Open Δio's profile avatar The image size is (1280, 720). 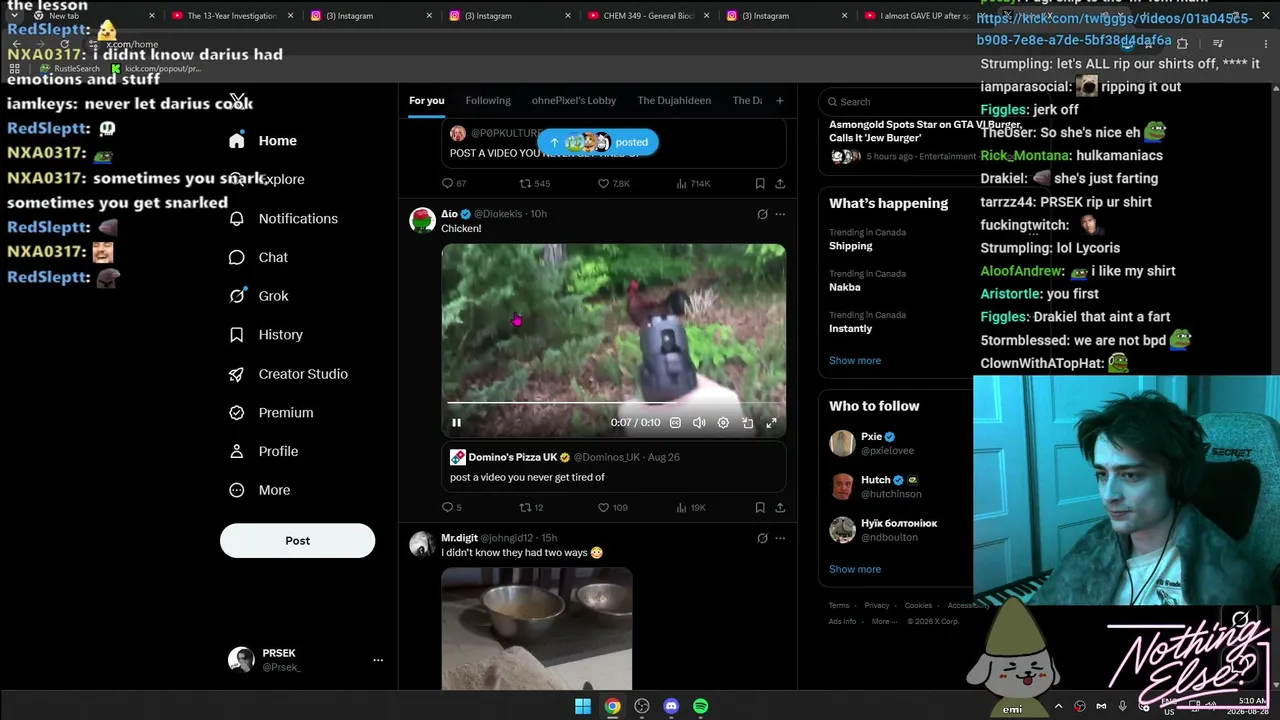pyautogui.click(x=422, y=221)
